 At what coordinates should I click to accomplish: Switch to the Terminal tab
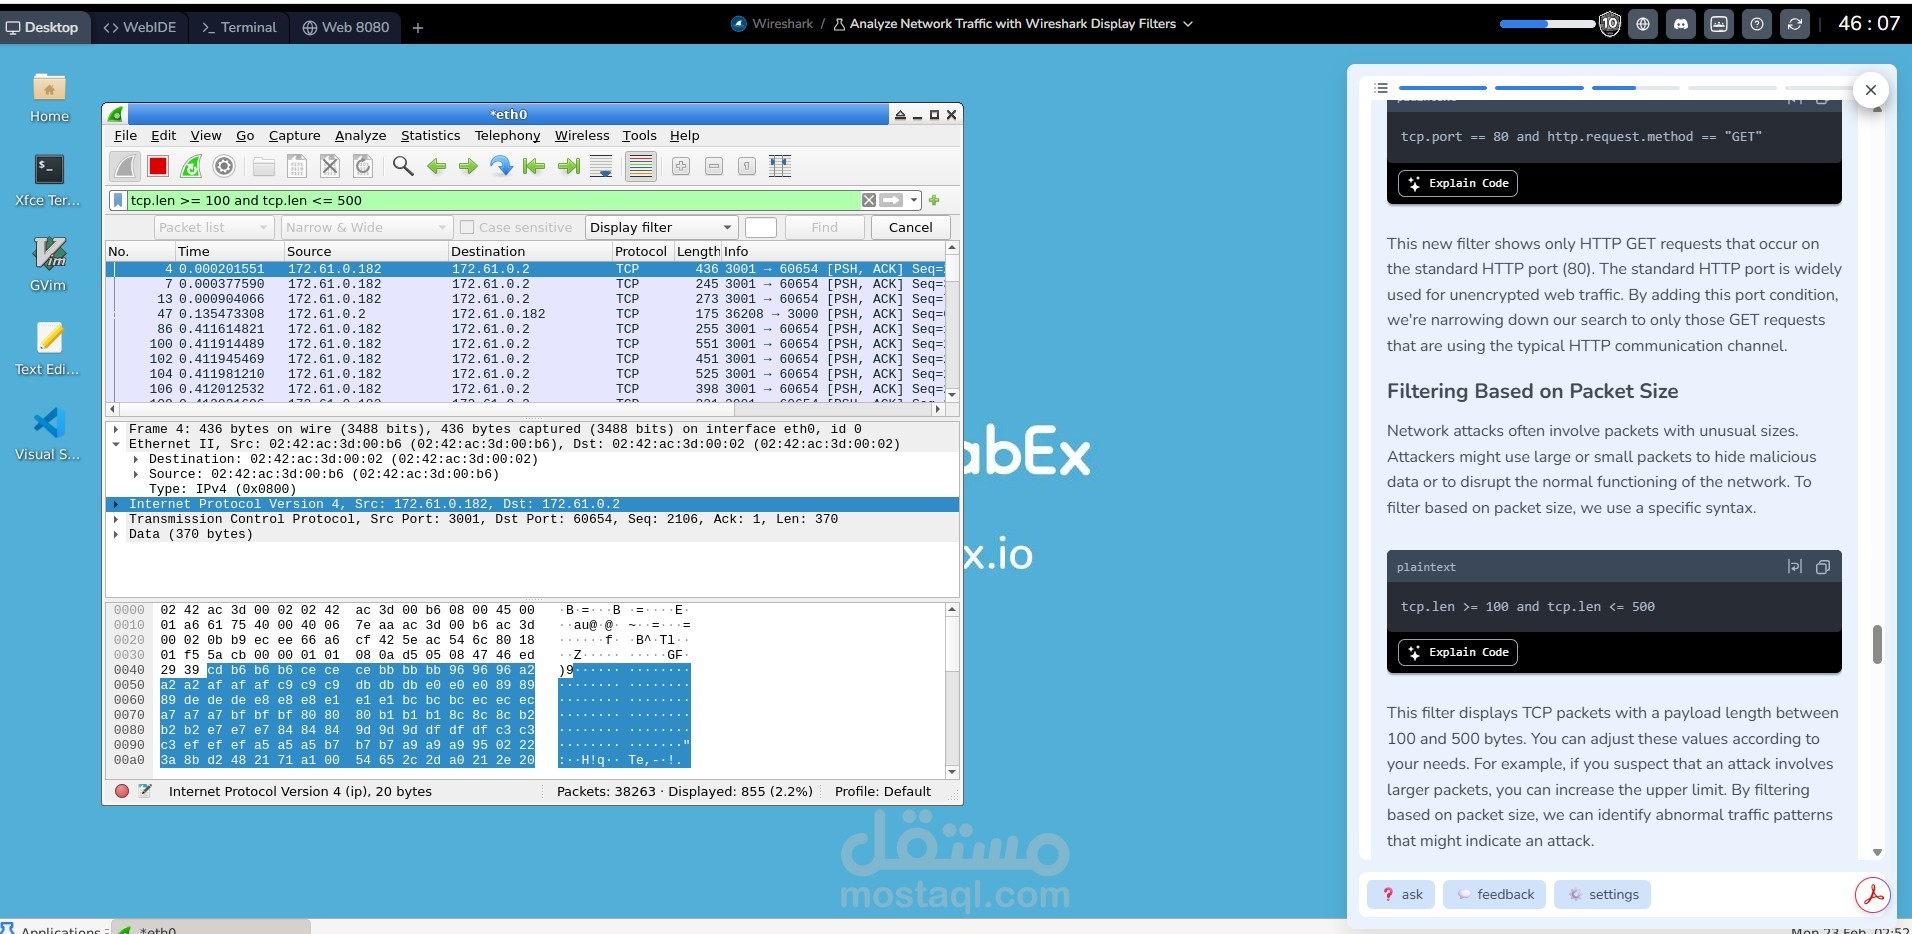click(239, 27)
